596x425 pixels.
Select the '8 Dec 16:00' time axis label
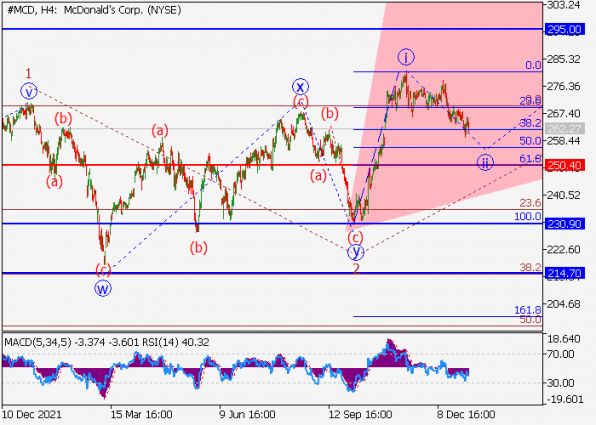click(466, 414)
